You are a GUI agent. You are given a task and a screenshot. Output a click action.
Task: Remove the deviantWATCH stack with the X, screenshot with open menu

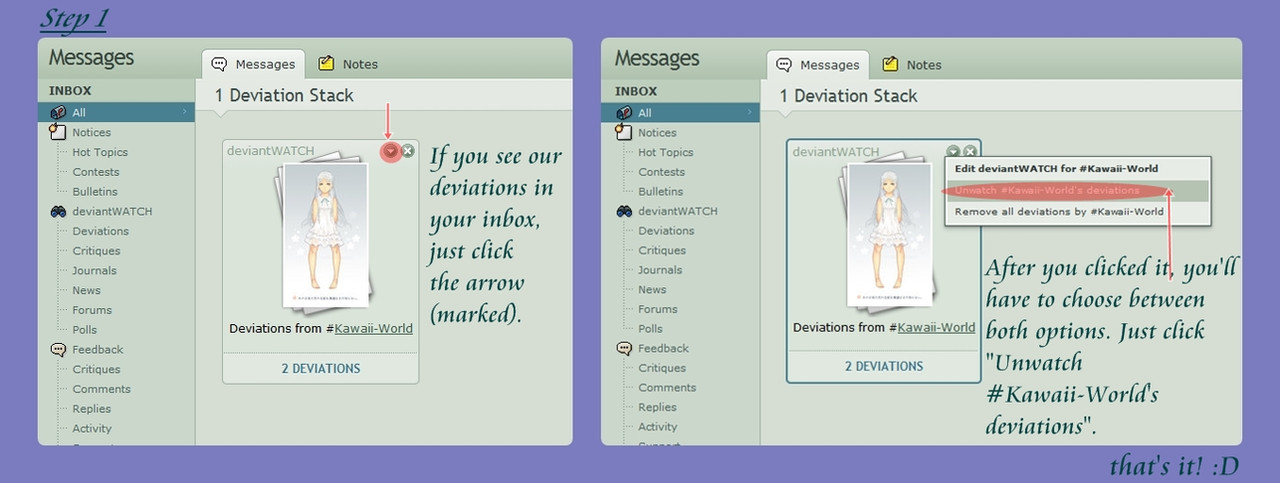pos(970,151)
